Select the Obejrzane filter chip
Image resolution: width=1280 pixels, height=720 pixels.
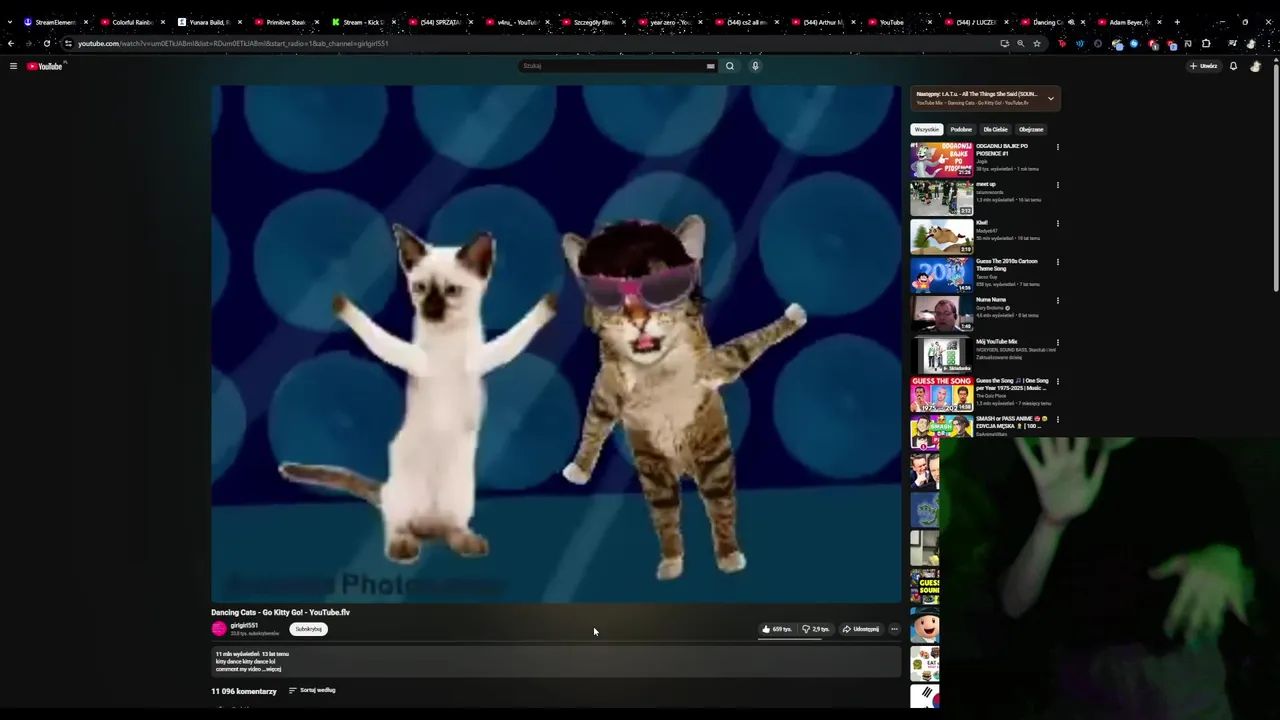point(1031,129)
